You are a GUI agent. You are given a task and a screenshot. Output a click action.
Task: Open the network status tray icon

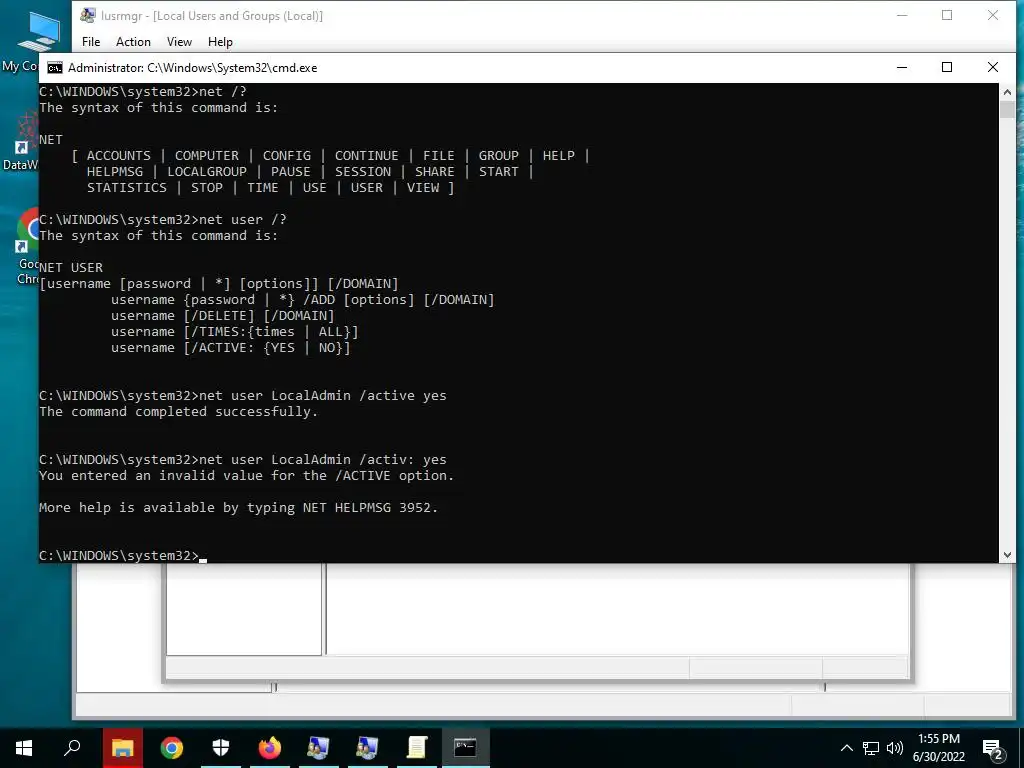pos(871,748)
